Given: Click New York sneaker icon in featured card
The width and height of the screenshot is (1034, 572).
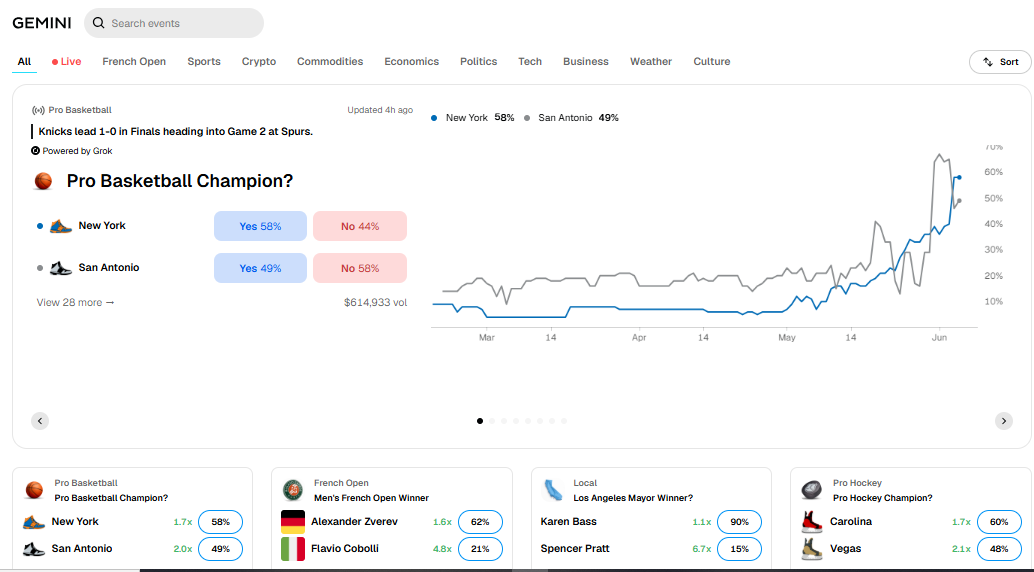Looking at the screenshot, I should [61, 226].
